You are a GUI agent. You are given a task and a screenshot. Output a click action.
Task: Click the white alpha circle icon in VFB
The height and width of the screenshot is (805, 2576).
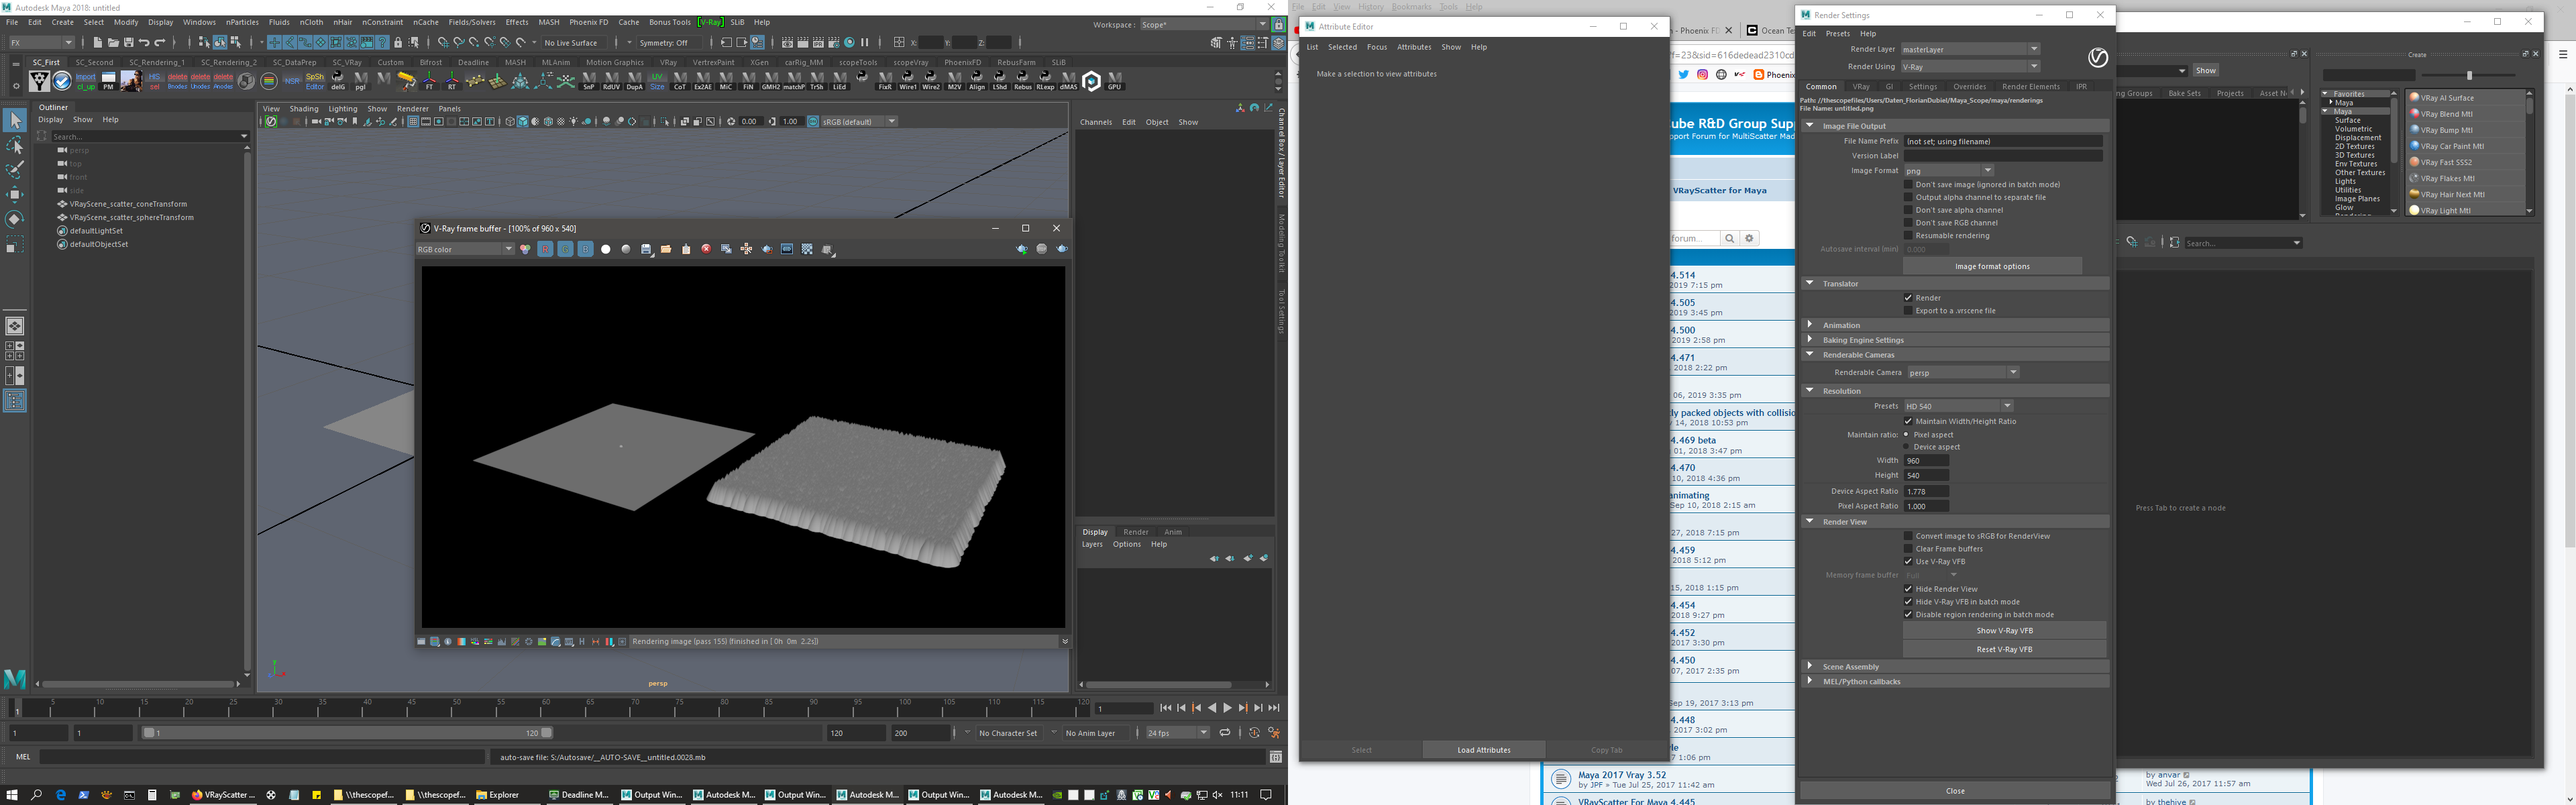coord(606,249)
